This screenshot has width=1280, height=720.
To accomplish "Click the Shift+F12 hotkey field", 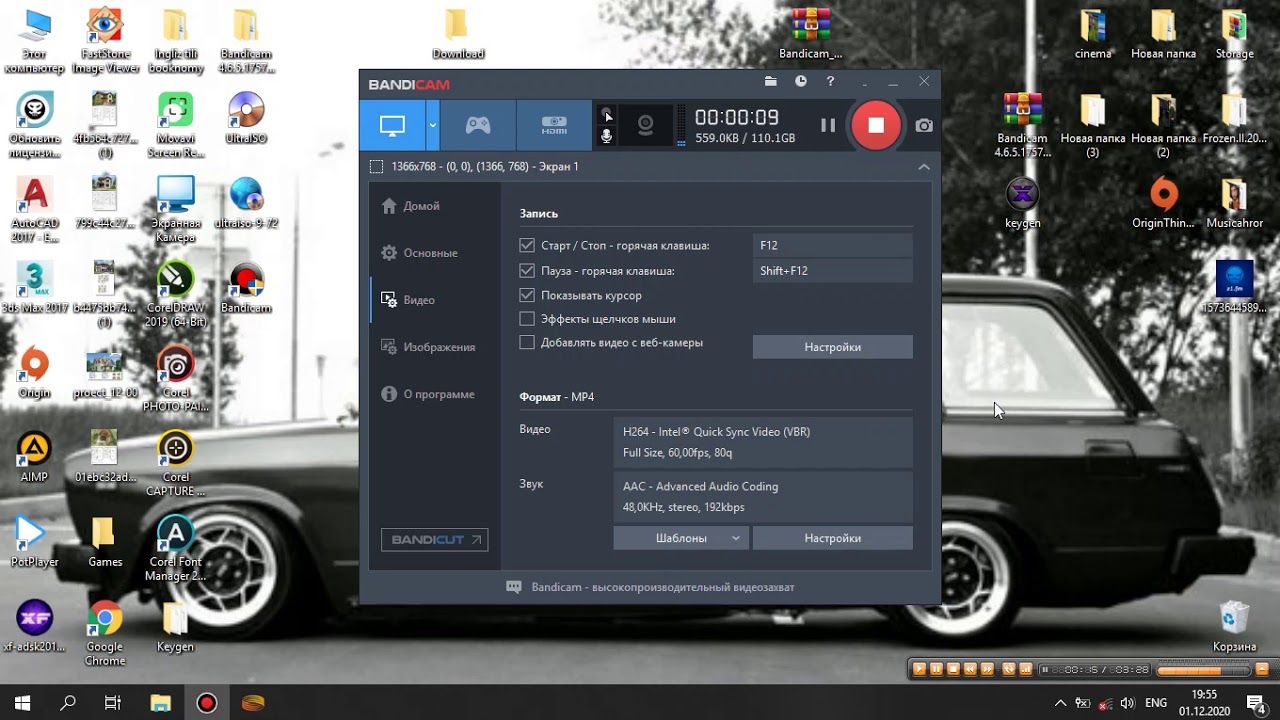I will 832,270.
